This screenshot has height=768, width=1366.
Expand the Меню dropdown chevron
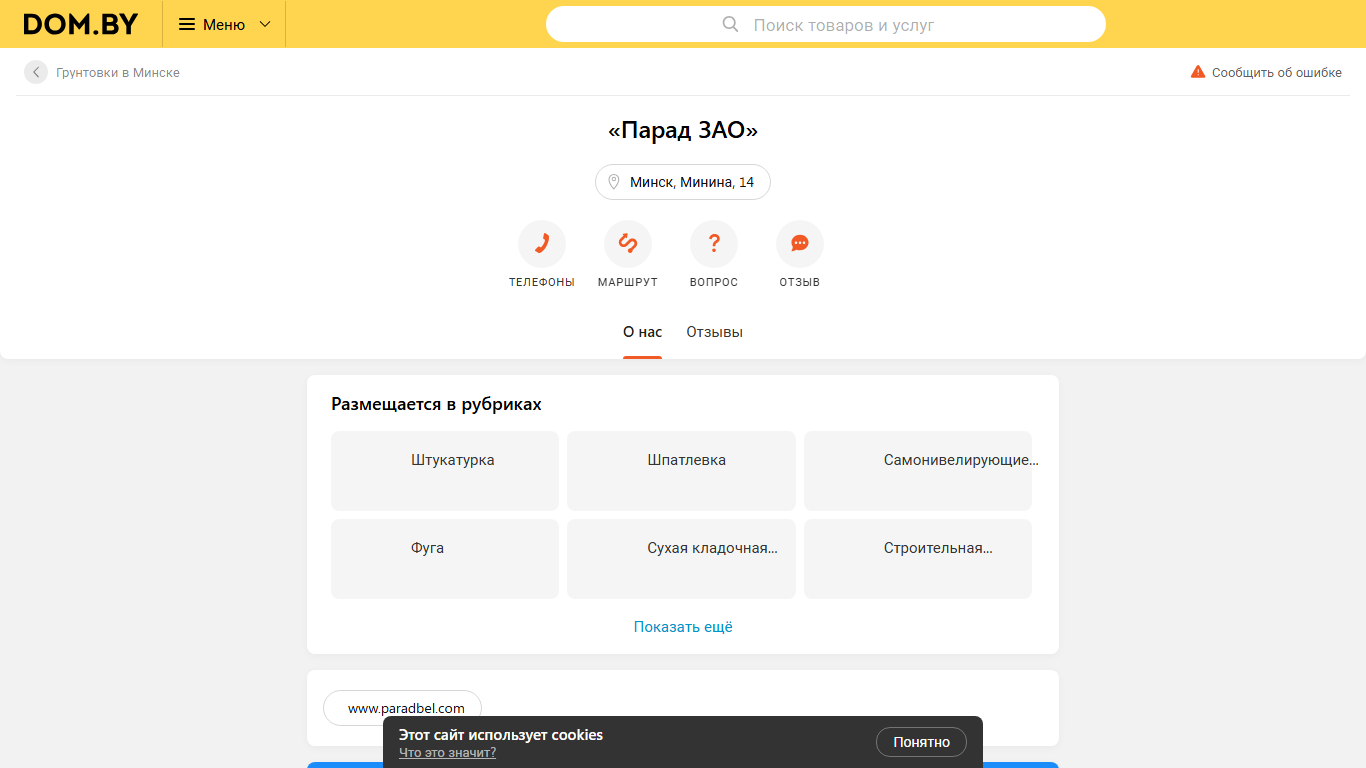tap(265, 24)
